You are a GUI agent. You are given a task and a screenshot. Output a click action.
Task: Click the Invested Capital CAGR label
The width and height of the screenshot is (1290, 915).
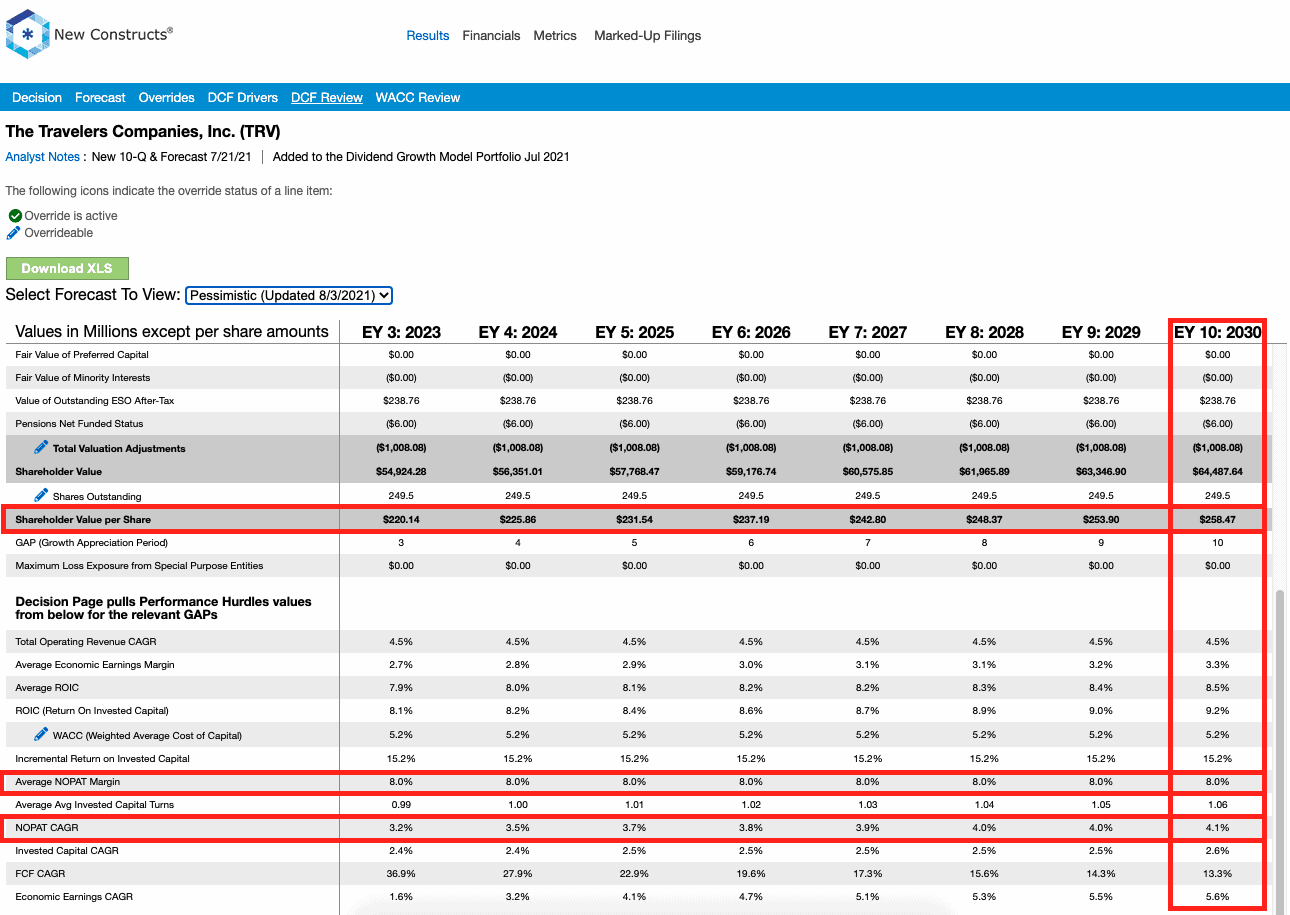click(69, 851)
